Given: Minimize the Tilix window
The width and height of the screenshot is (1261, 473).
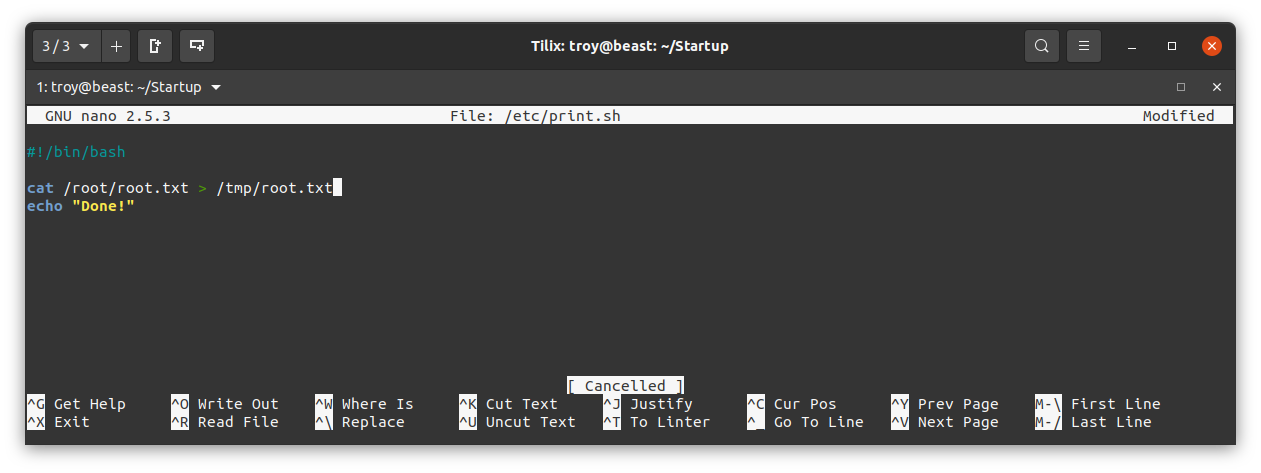Looking at the screenshot, I should pyautogui.click(x=1132, y=46).
